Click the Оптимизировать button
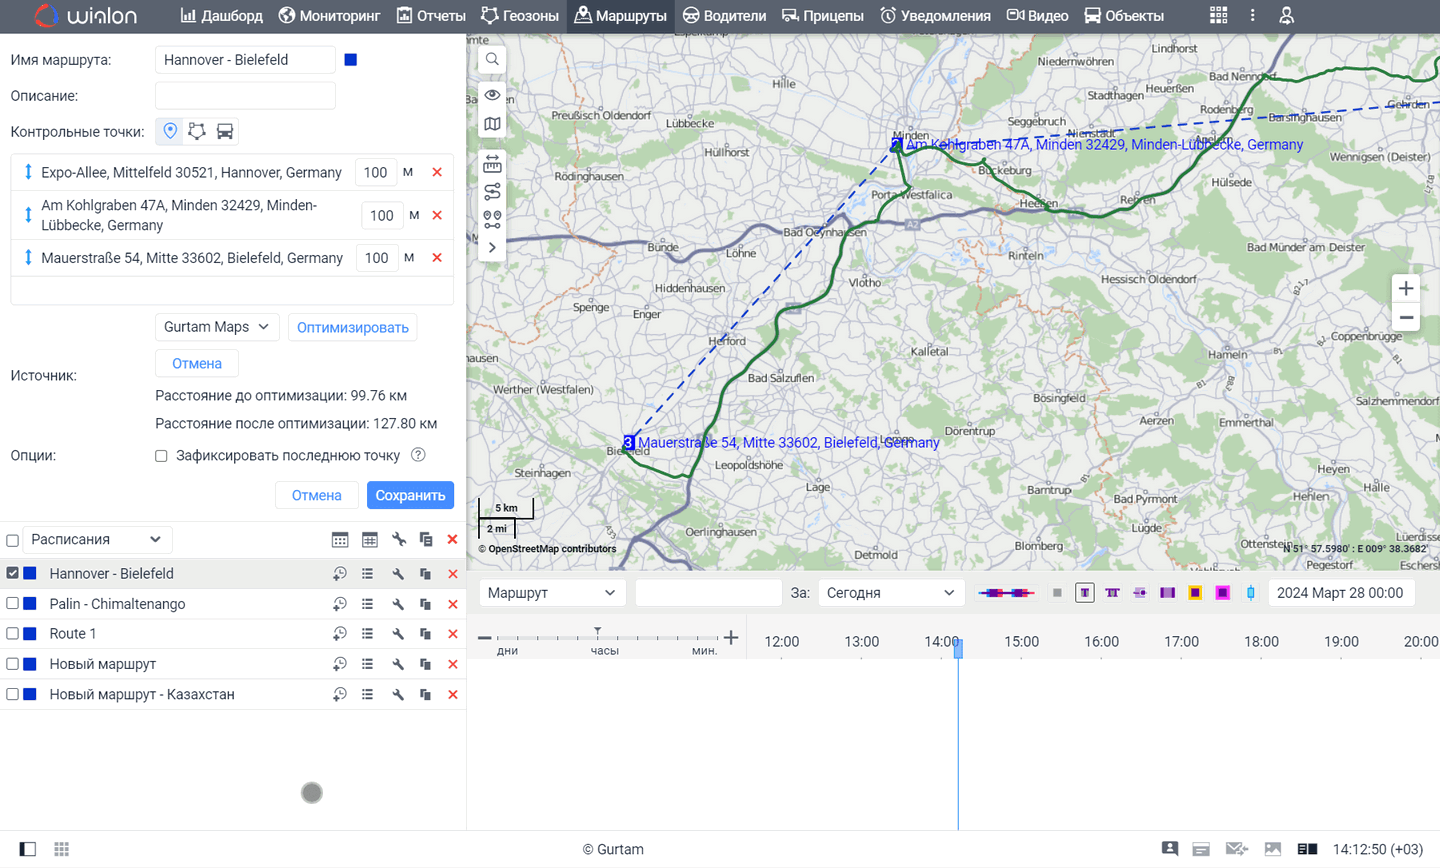 352,327
